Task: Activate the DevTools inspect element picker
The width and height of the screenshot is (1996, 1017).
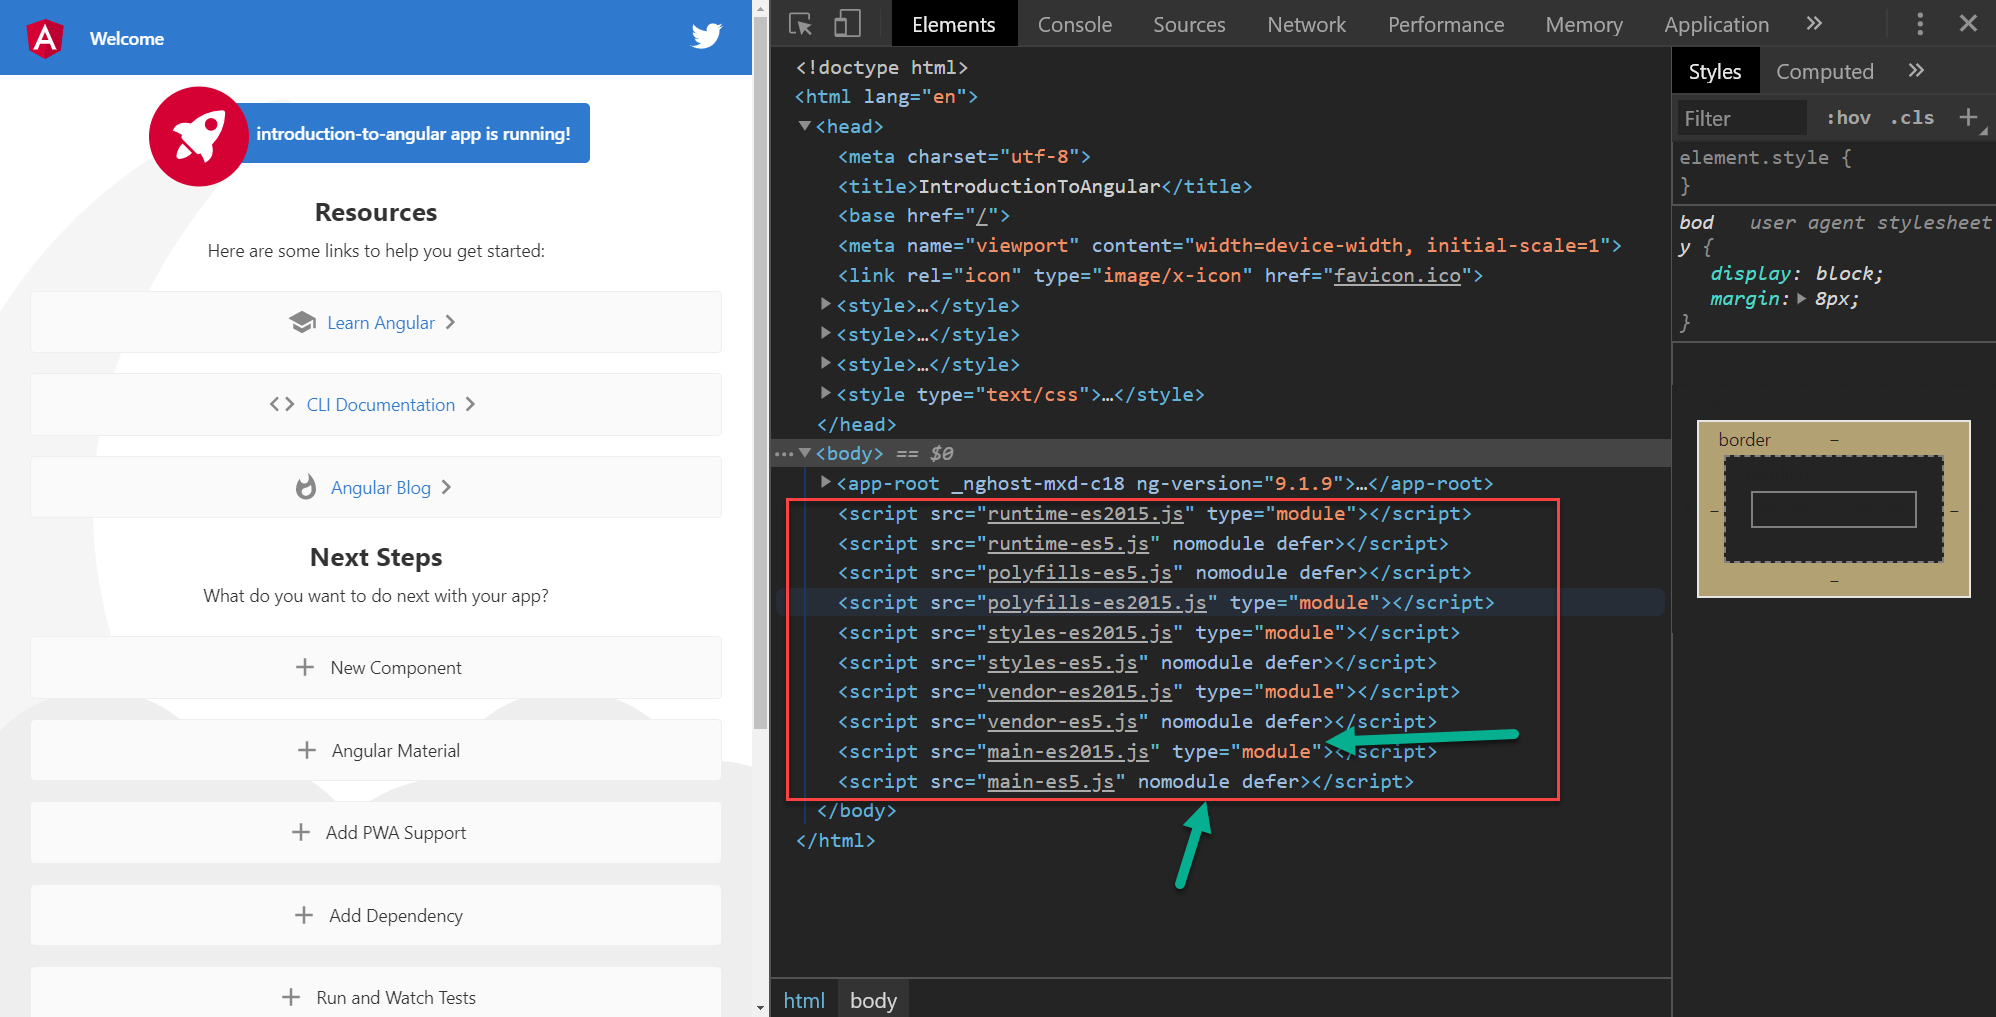Action: click(800, 24)
